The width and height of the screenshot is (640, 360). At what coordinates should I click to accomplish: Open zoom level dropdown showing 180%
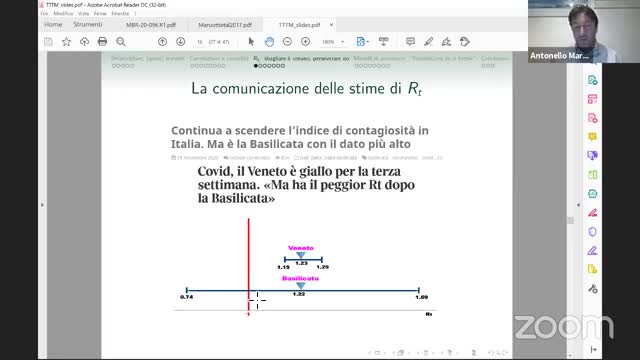point(333,42)
